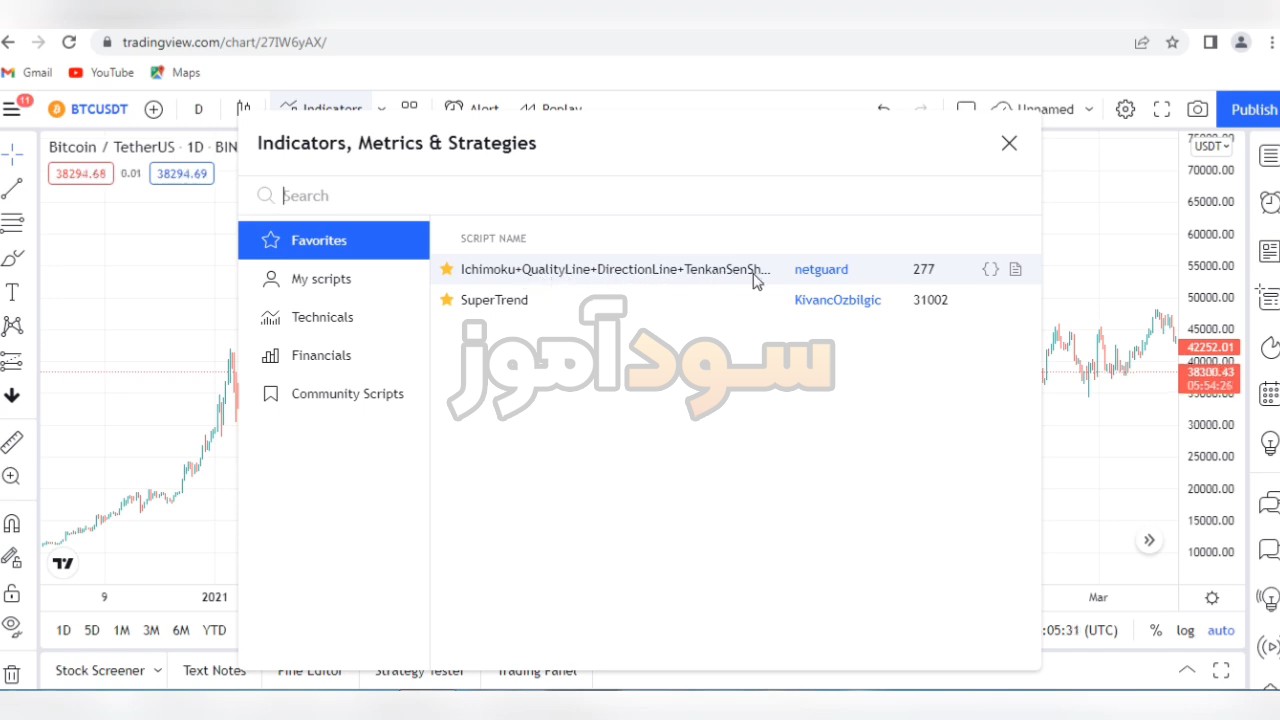Select the pattern drawing tool

pyautogui.click(x=12, y=326)
